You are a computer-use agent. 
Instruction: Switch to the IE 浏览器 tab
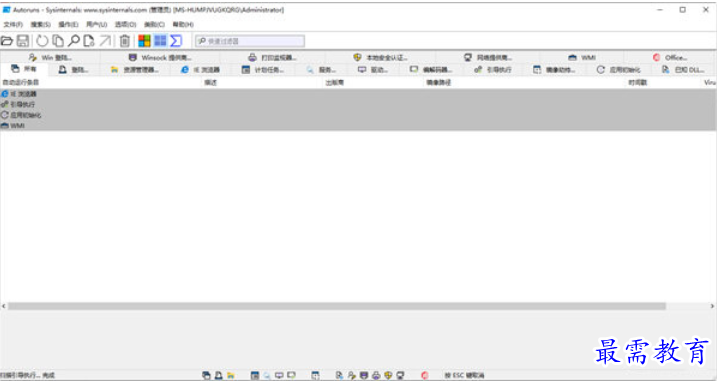coord(200,70)
